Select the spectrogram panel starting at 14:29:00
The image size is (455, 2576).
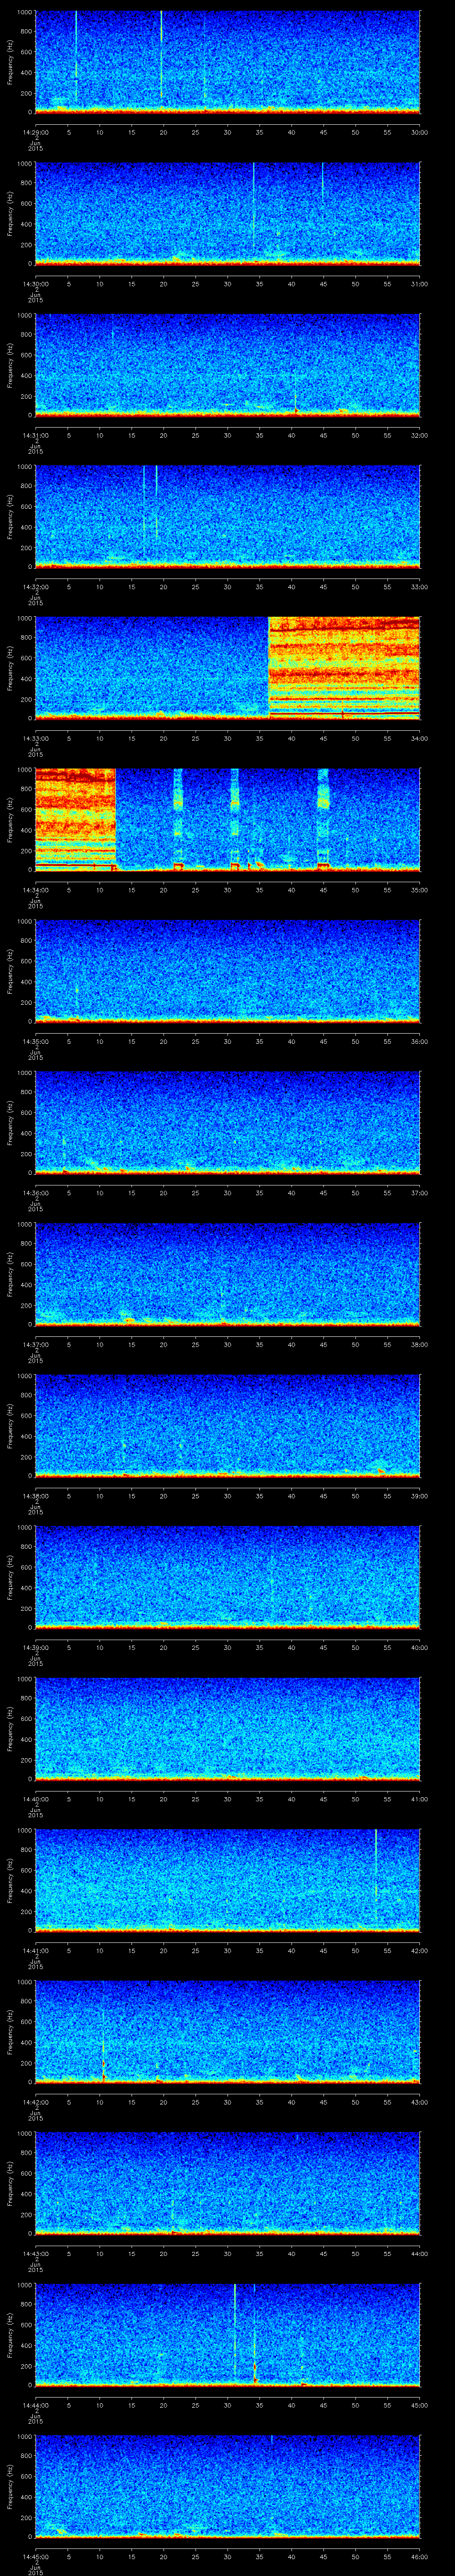click(x=227, y=62)
